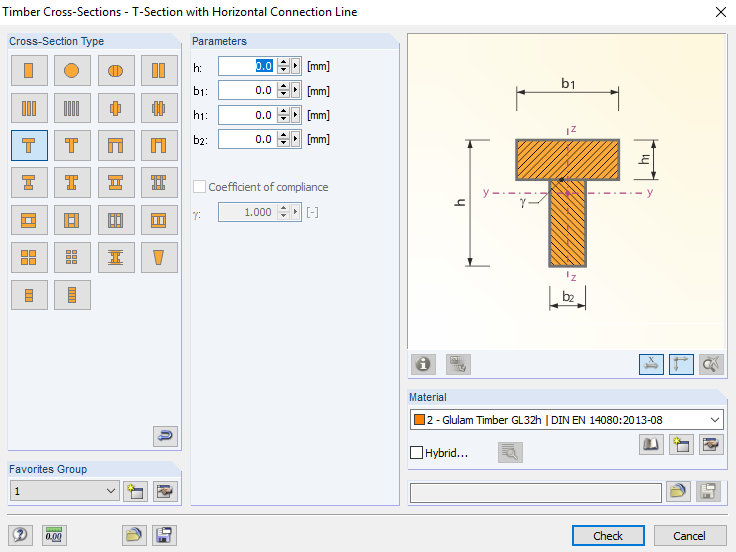Load saved cross-section folder icon at bottom
The image size is (736, 552).
click(x=134, y=535)
